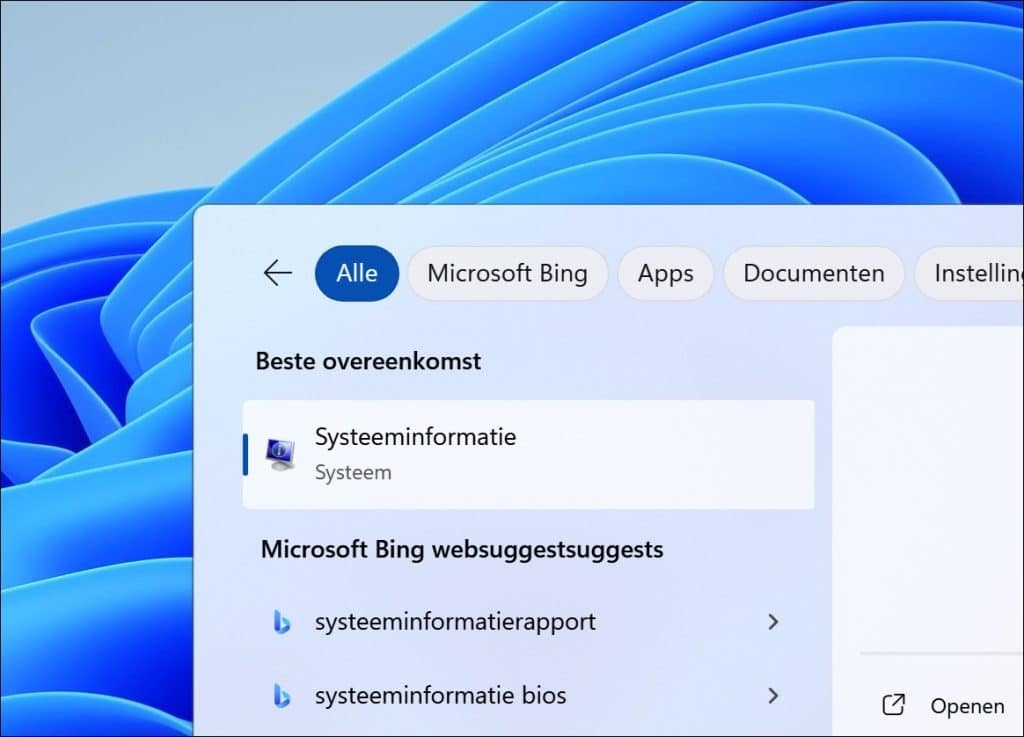Open the Instellingen filter tab
The width and height of the screenshot is (1024, 737).
click(970, 273)
